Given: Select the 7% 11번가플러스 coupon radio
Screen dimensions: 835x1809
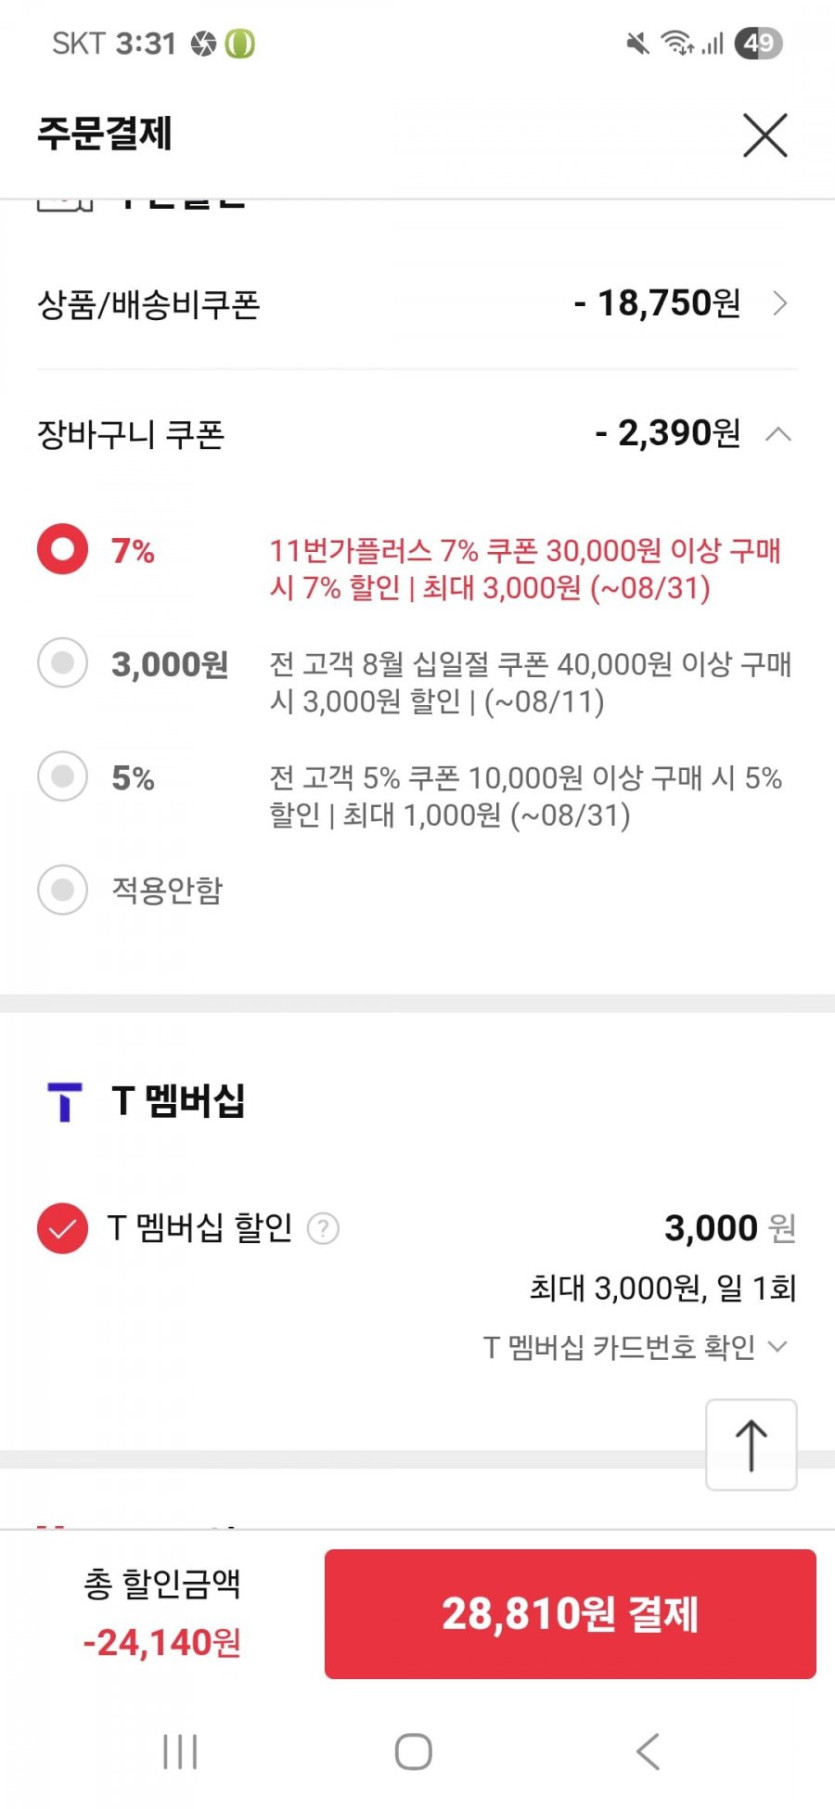Looking at the screenshot, I should pos(62,549).
